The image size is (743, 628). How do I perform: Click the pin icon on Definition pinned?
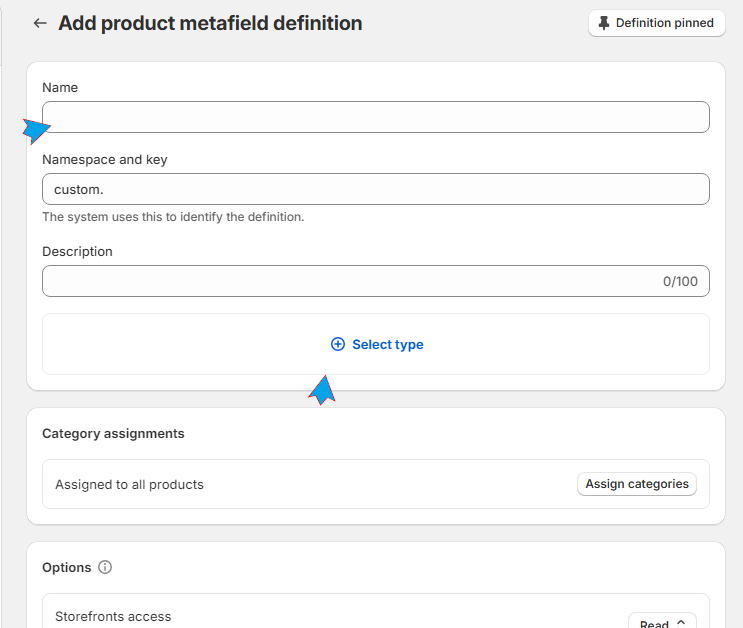coord(604,23)
